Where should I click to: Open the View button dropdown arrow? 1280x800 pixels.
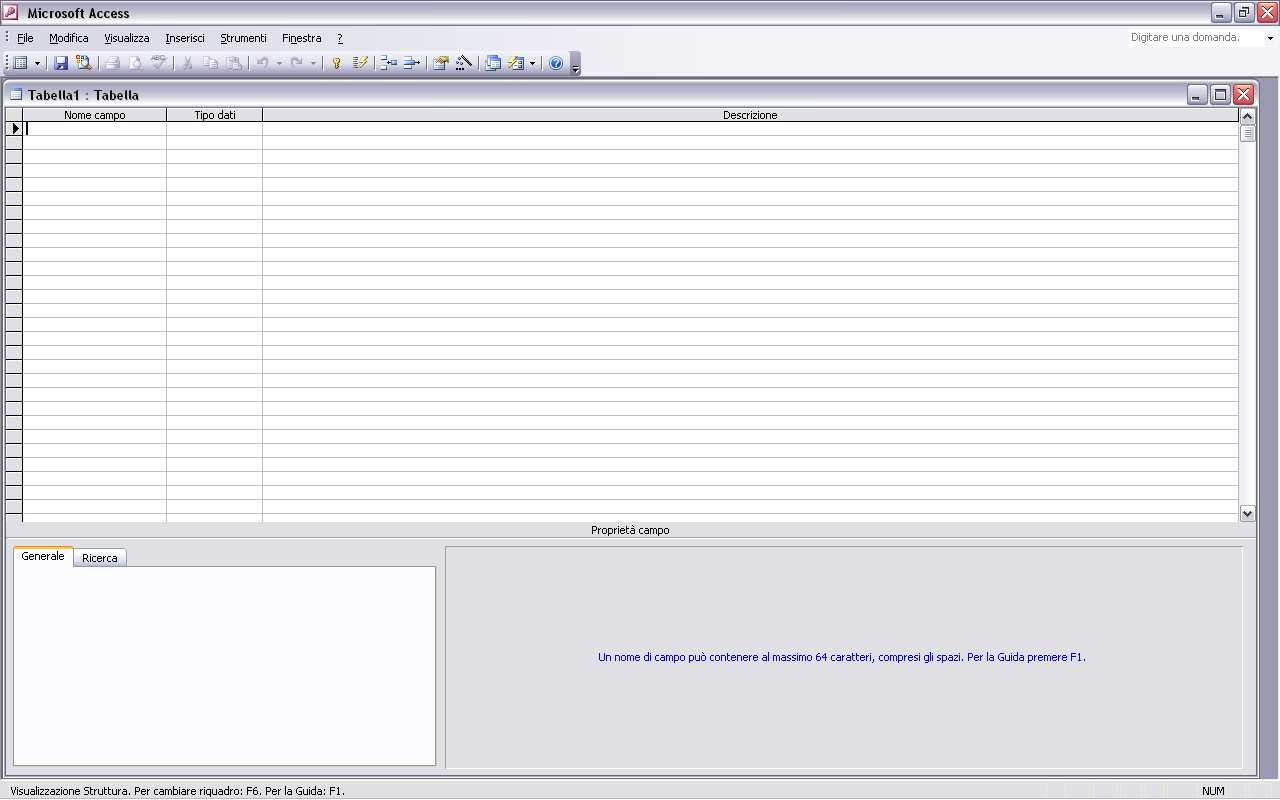[37, 63]
